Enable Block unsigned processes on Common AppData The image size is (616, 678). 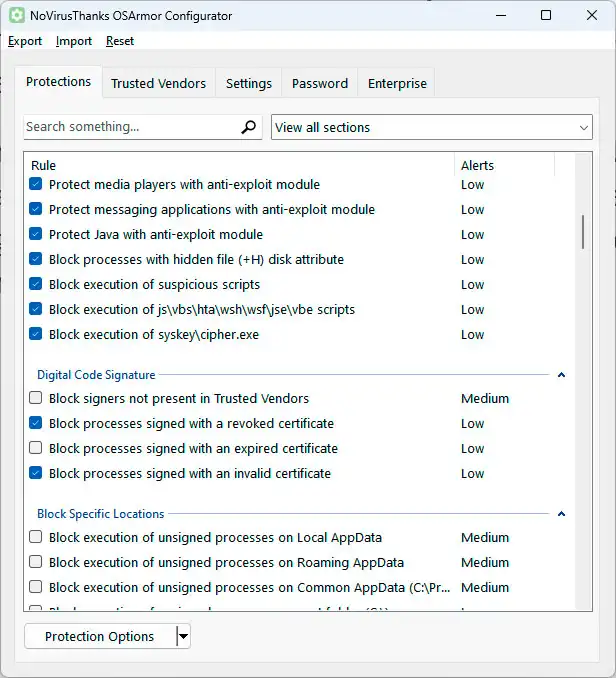(x=35, y=587)
